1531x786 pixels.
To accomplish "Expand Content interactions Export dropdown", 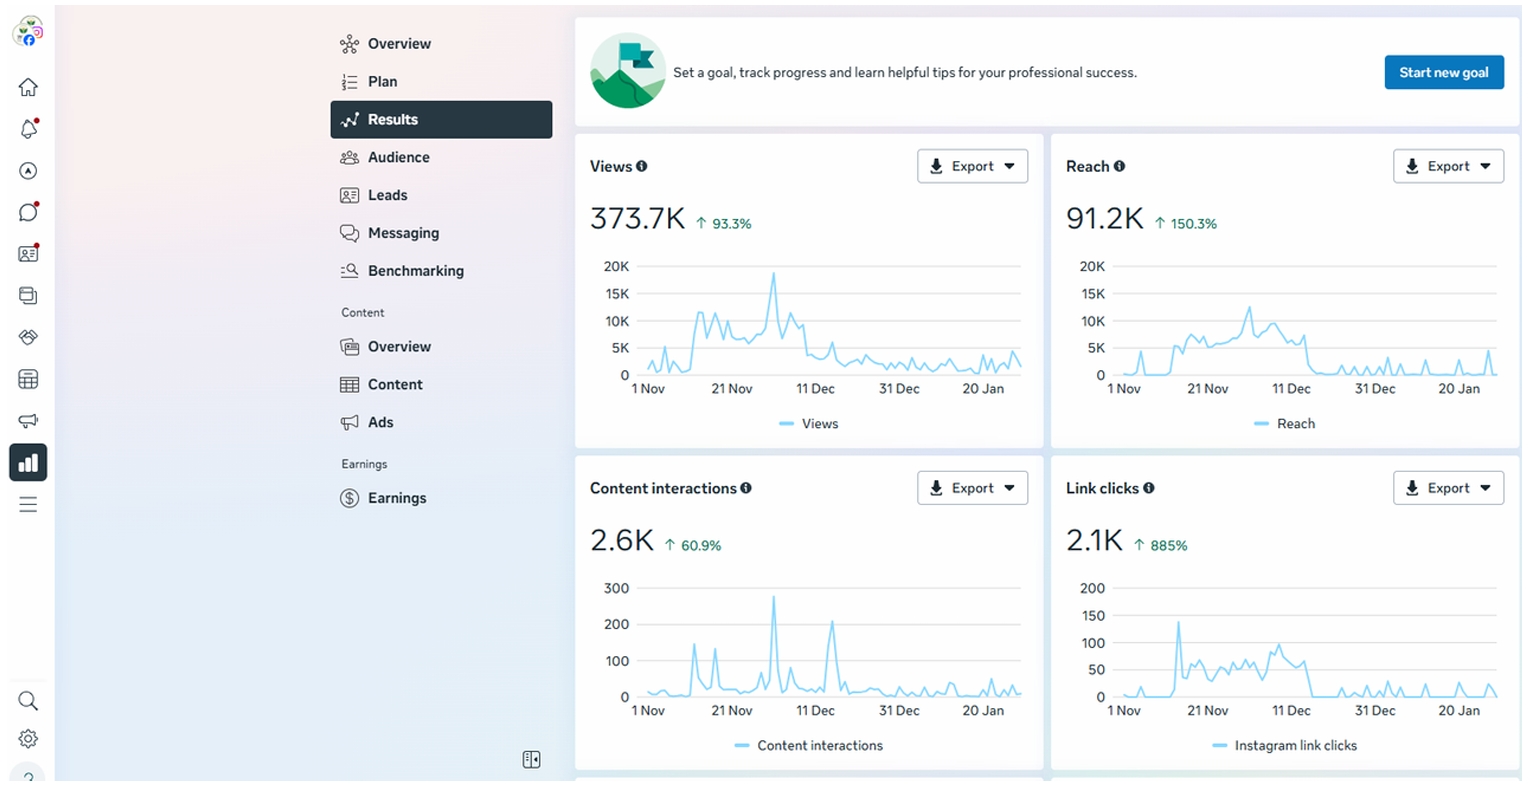I will 972,488.
